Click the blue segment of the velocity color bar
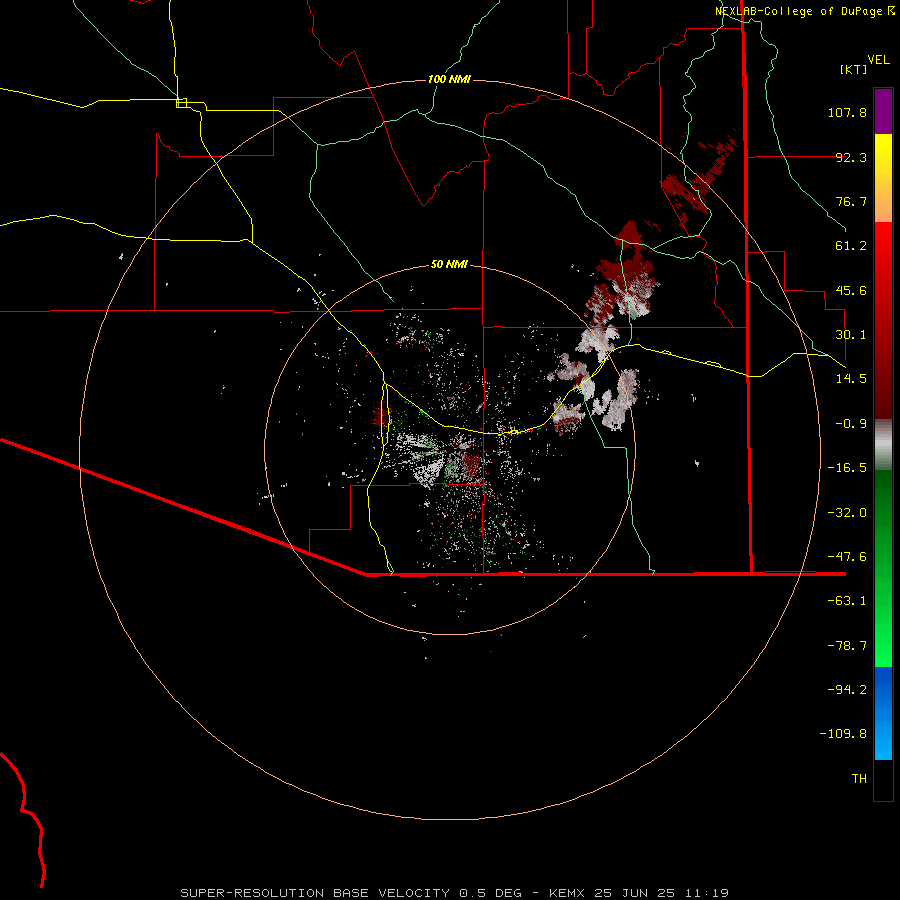 883,713
